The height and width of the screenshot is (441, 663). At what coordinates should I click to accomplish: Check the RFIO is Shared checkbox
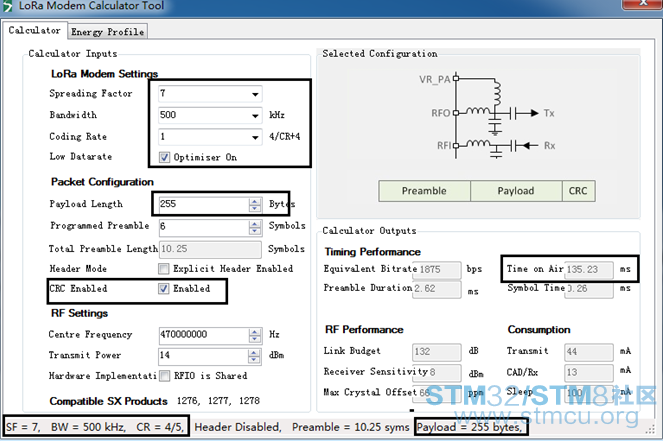pos(164,375)
